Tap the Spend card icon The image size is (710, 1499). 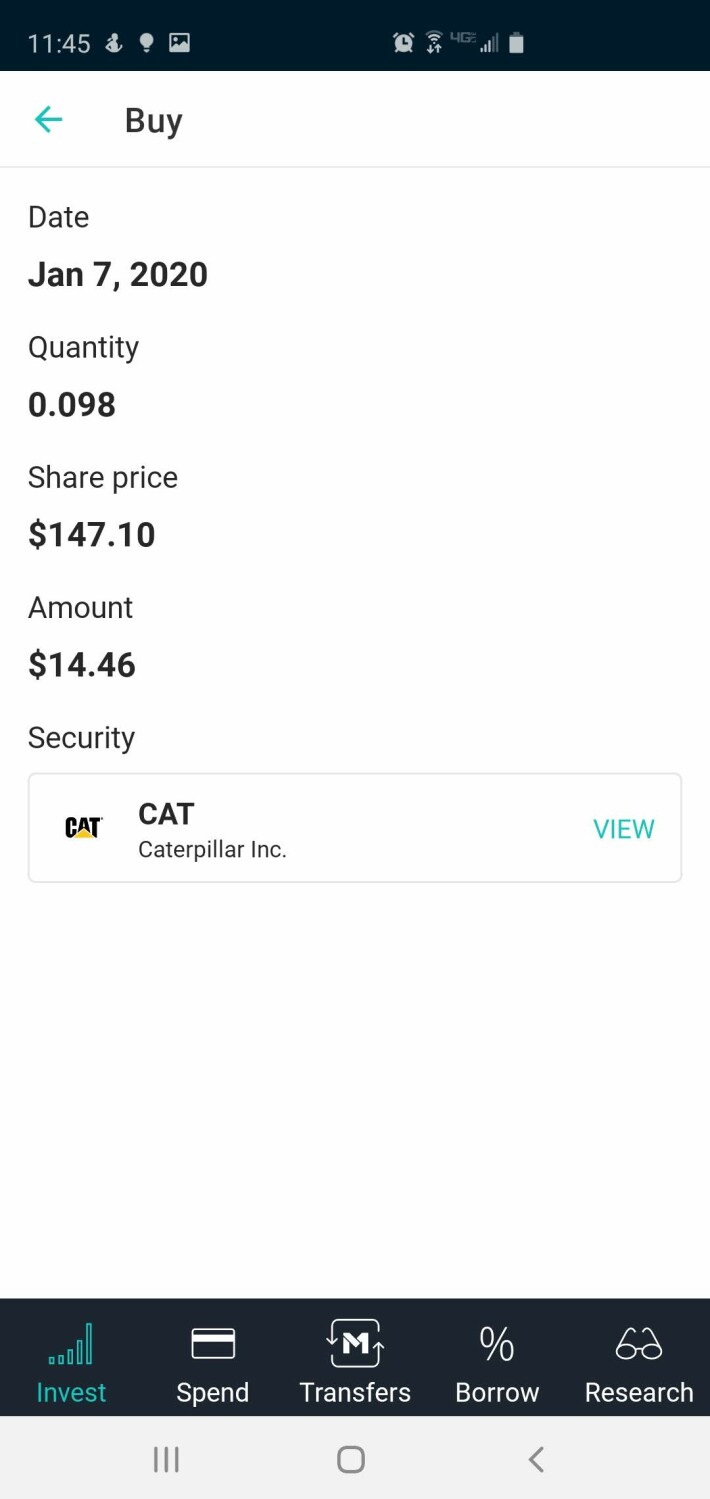[x=213, y=1343]
